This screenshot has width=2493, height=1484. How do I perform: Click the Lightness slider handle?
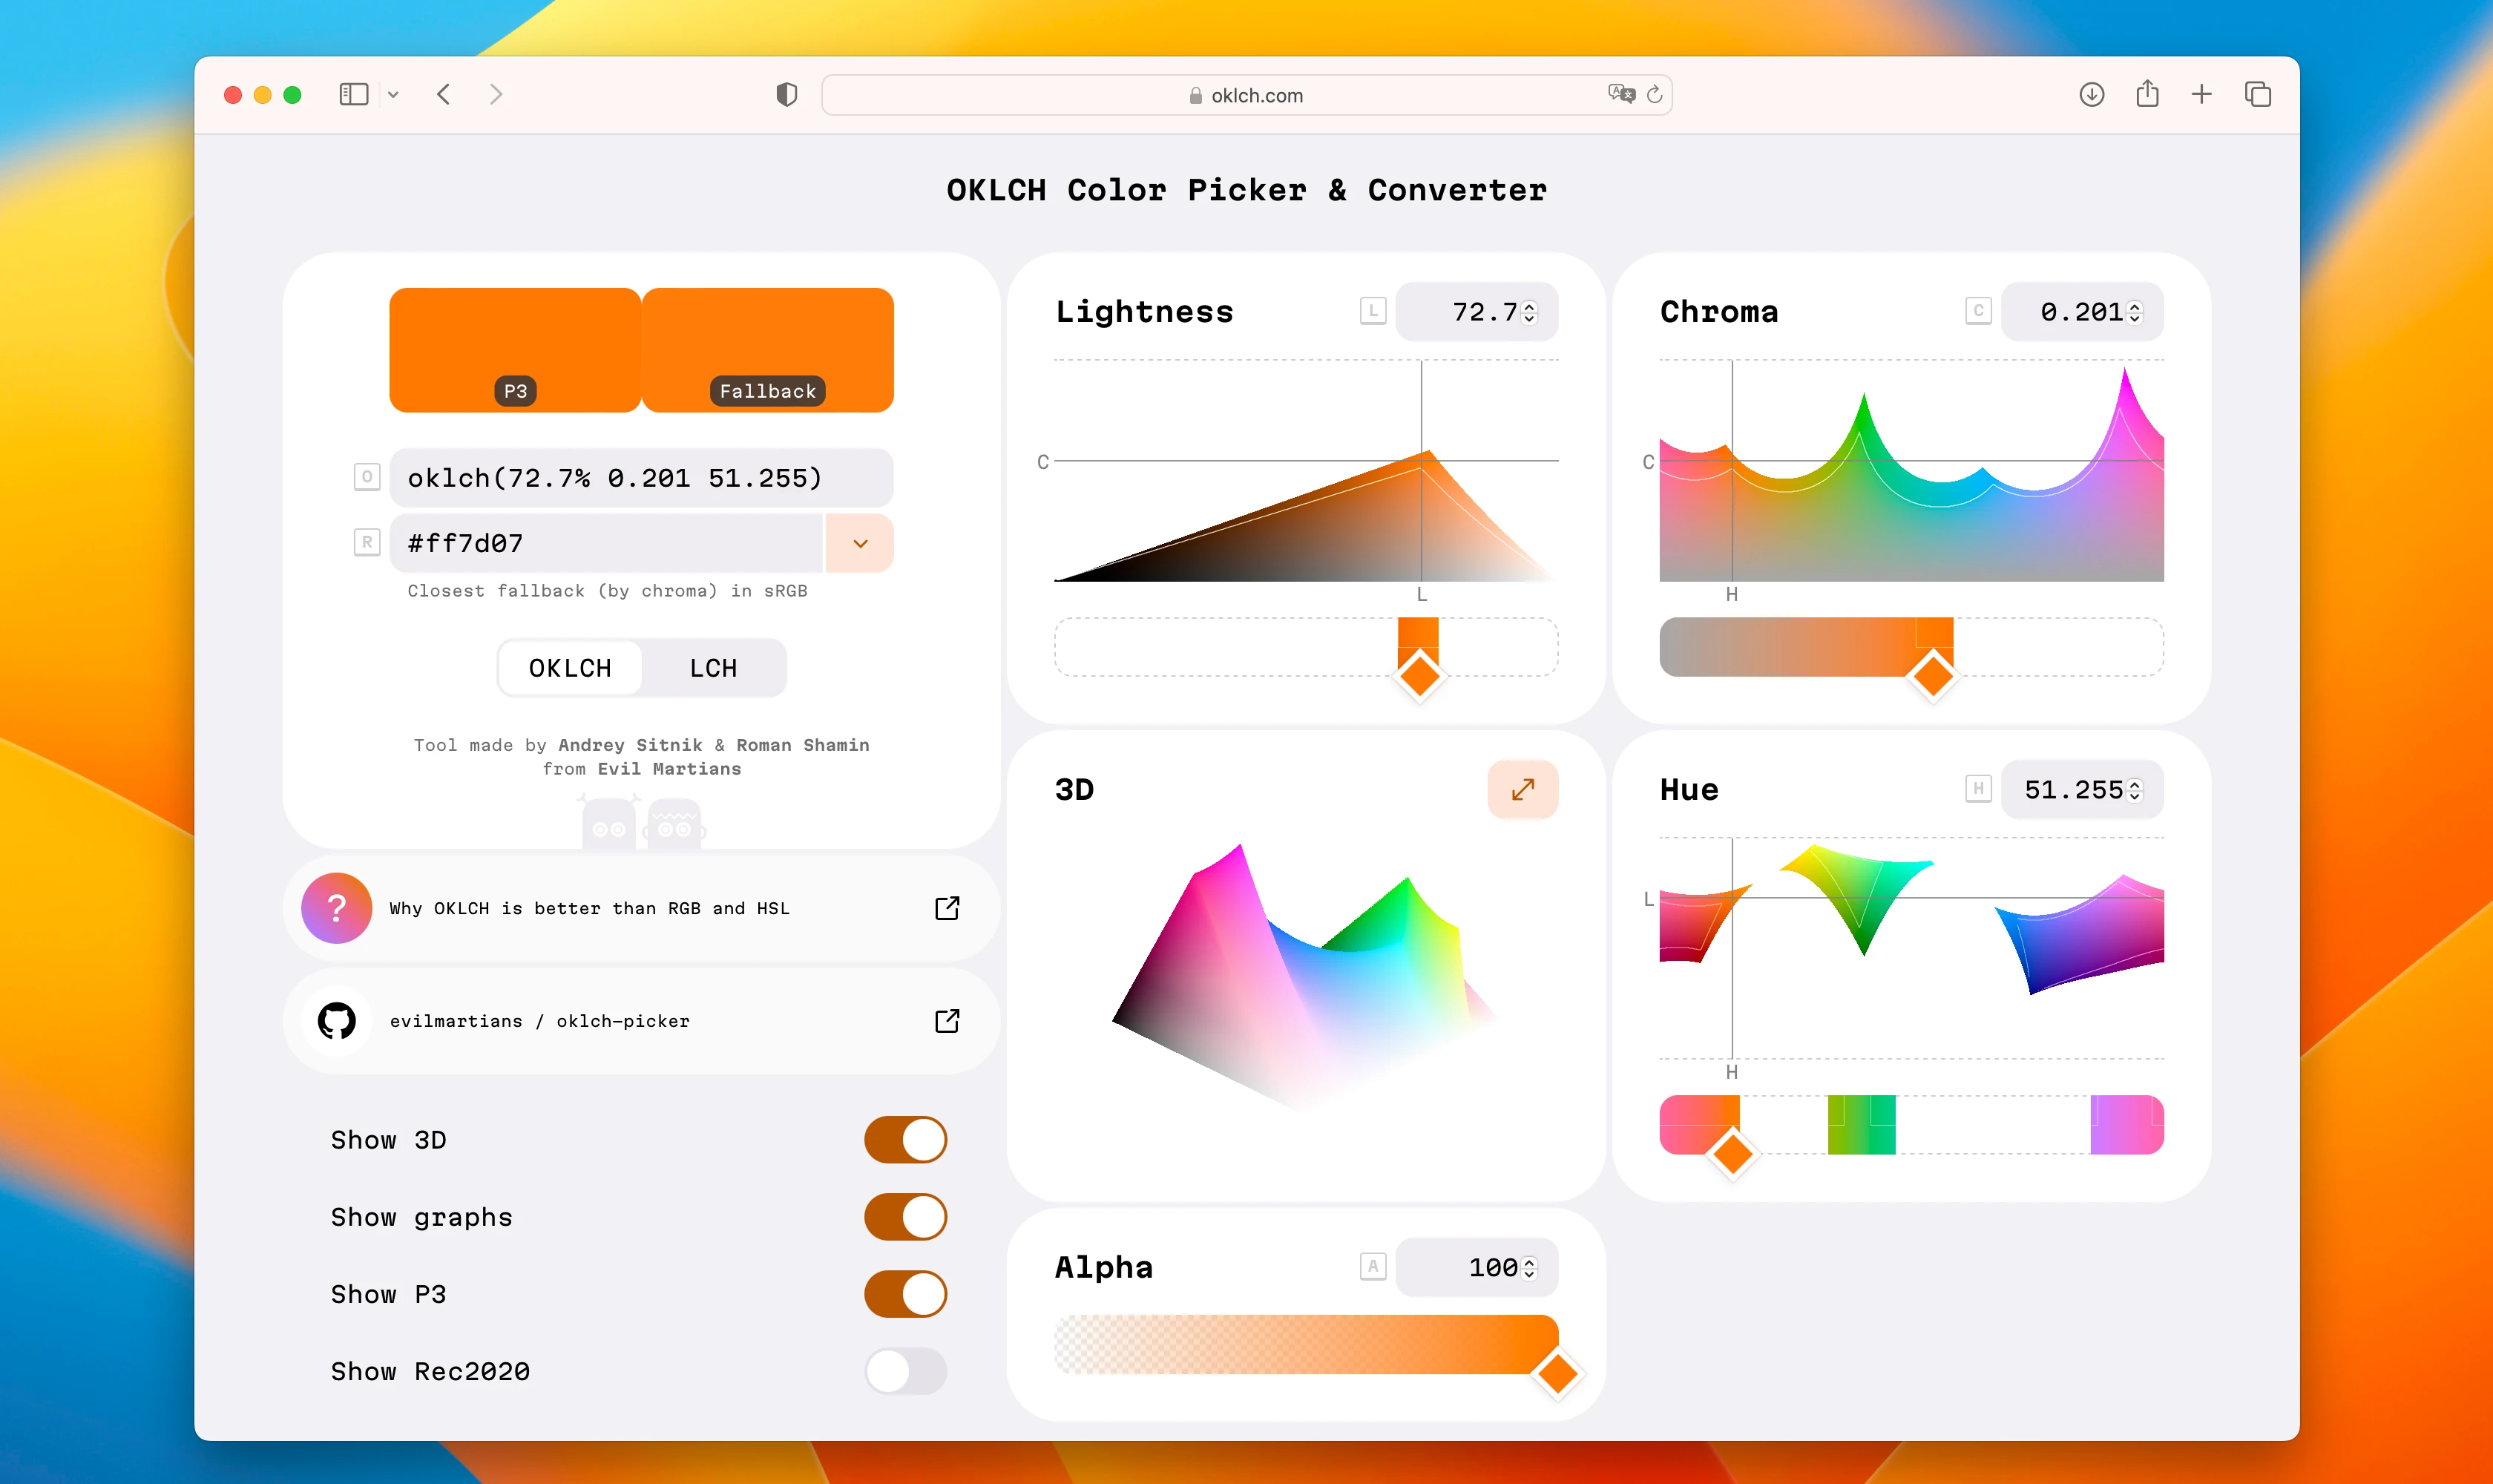tap(1419, 676)
